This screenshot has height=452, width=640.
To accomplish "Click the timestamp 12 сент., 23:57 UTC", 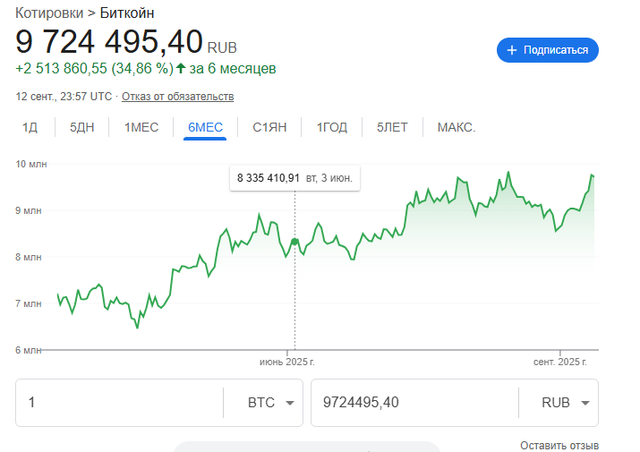I will (64, 96).
